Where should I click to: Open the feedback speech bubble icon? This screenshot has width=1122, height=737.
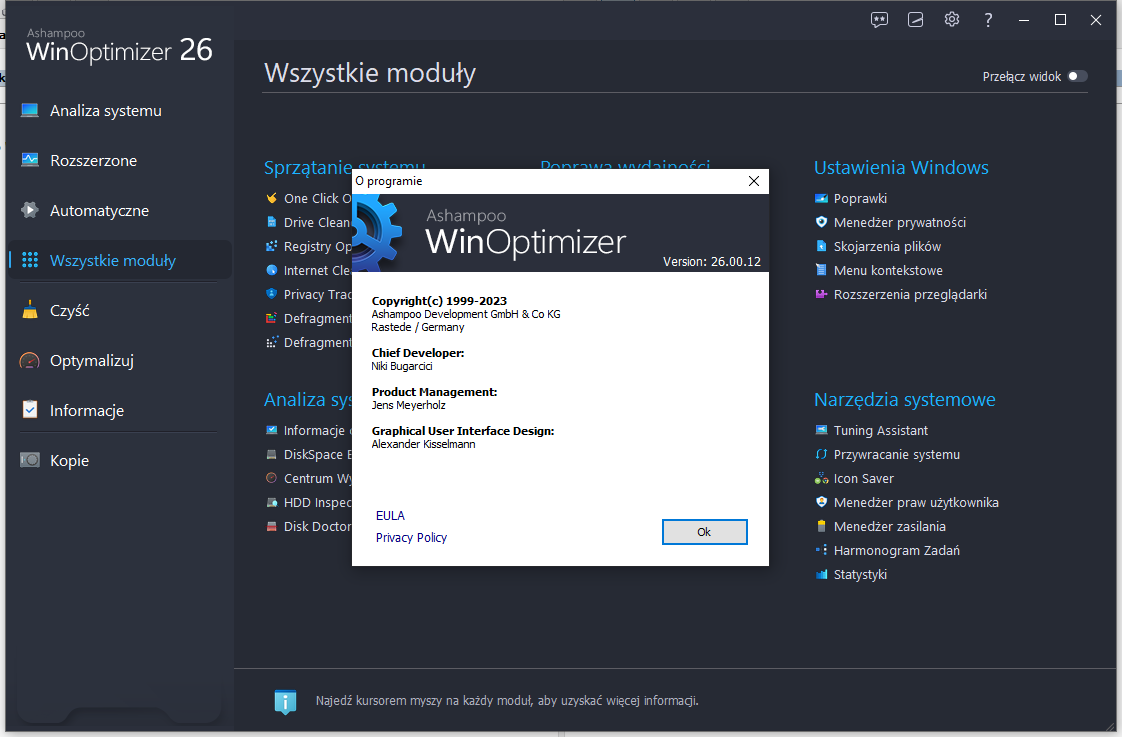pos(879,20)
